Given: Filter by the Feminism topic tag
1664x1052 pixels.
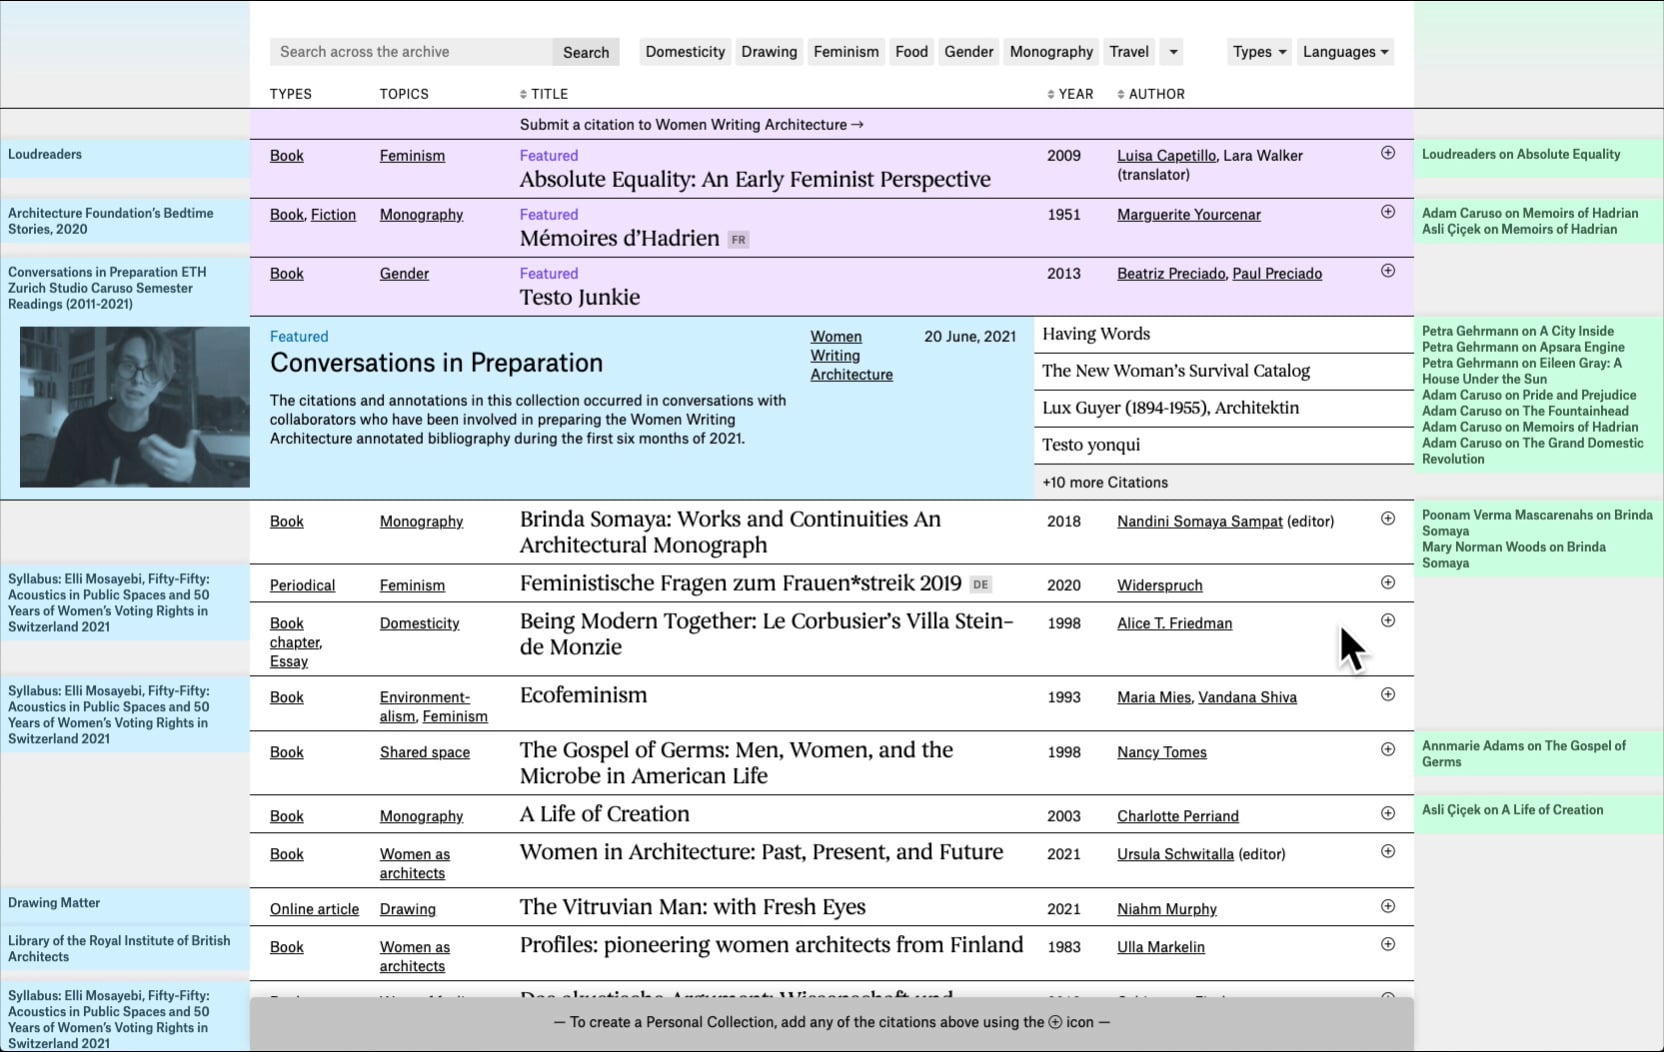Looking at the screenshot, I should (845, 52).
